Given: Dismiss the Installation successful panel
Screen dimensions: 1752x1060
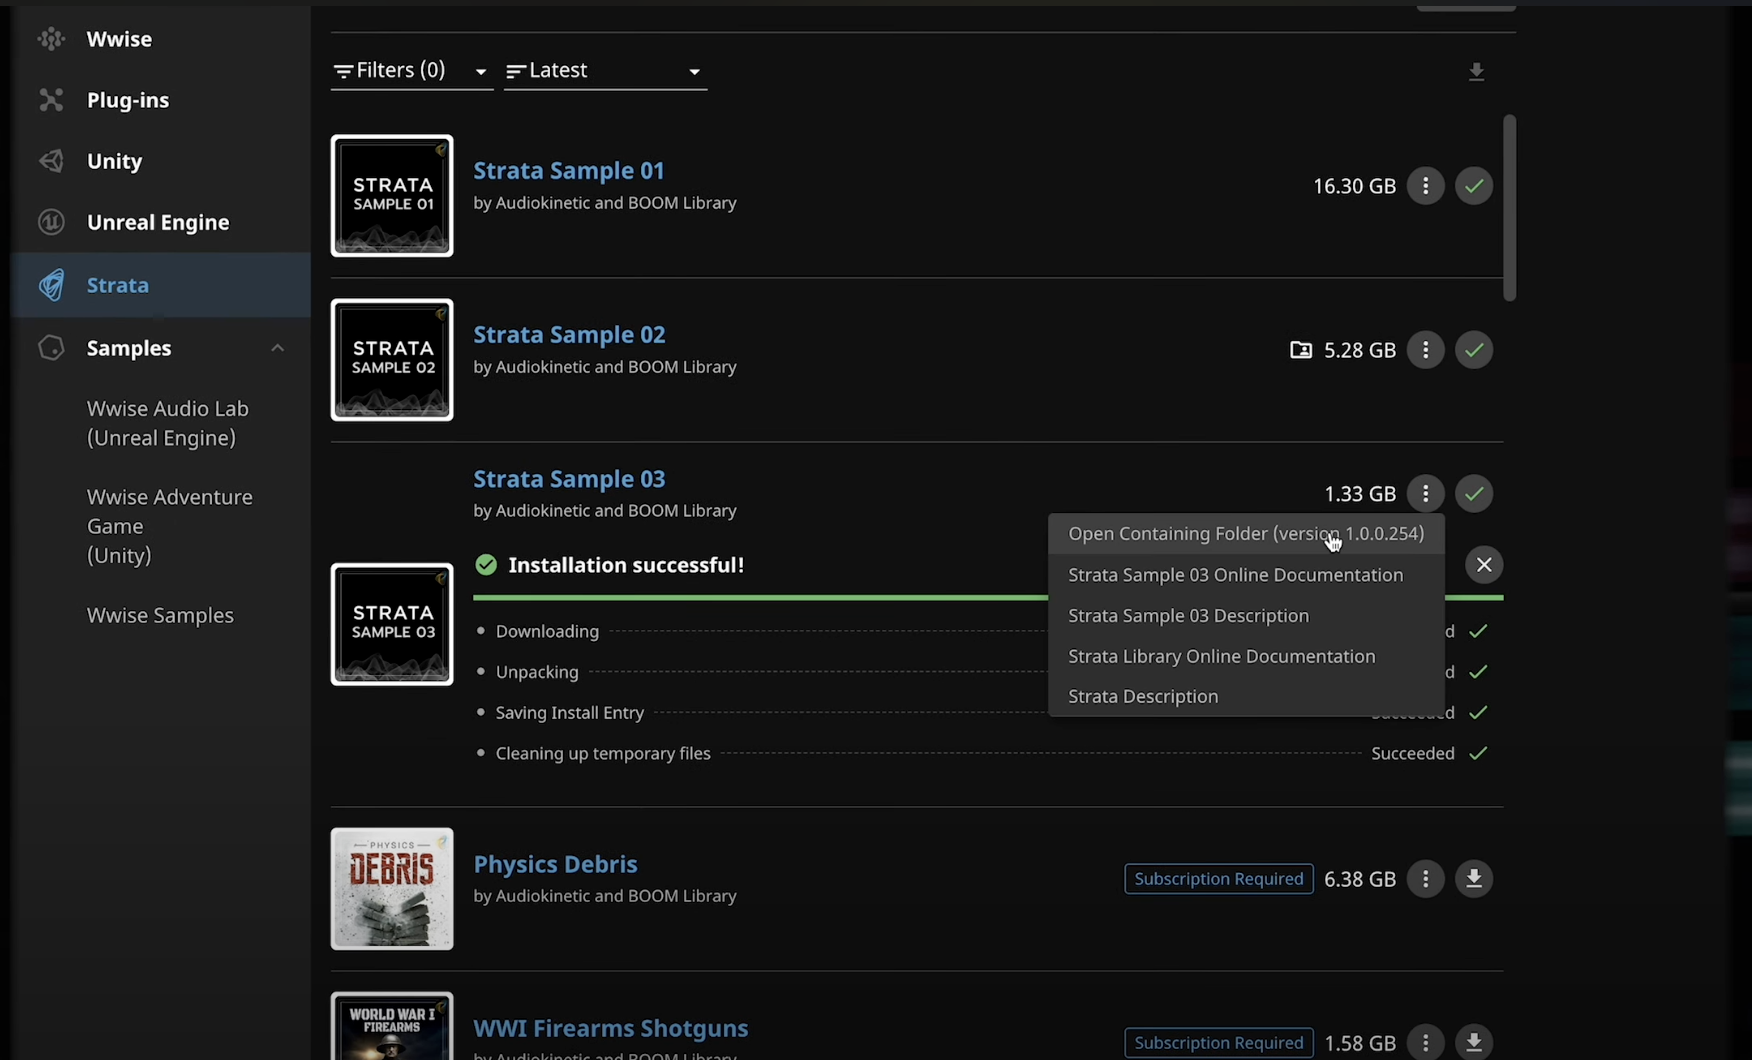Looking at the screenshot, I should pos(1484,565).
